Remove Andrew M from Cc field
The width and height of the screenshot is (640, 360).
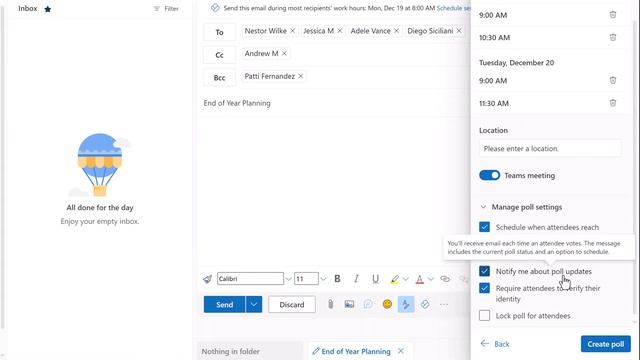pos(284,53)
